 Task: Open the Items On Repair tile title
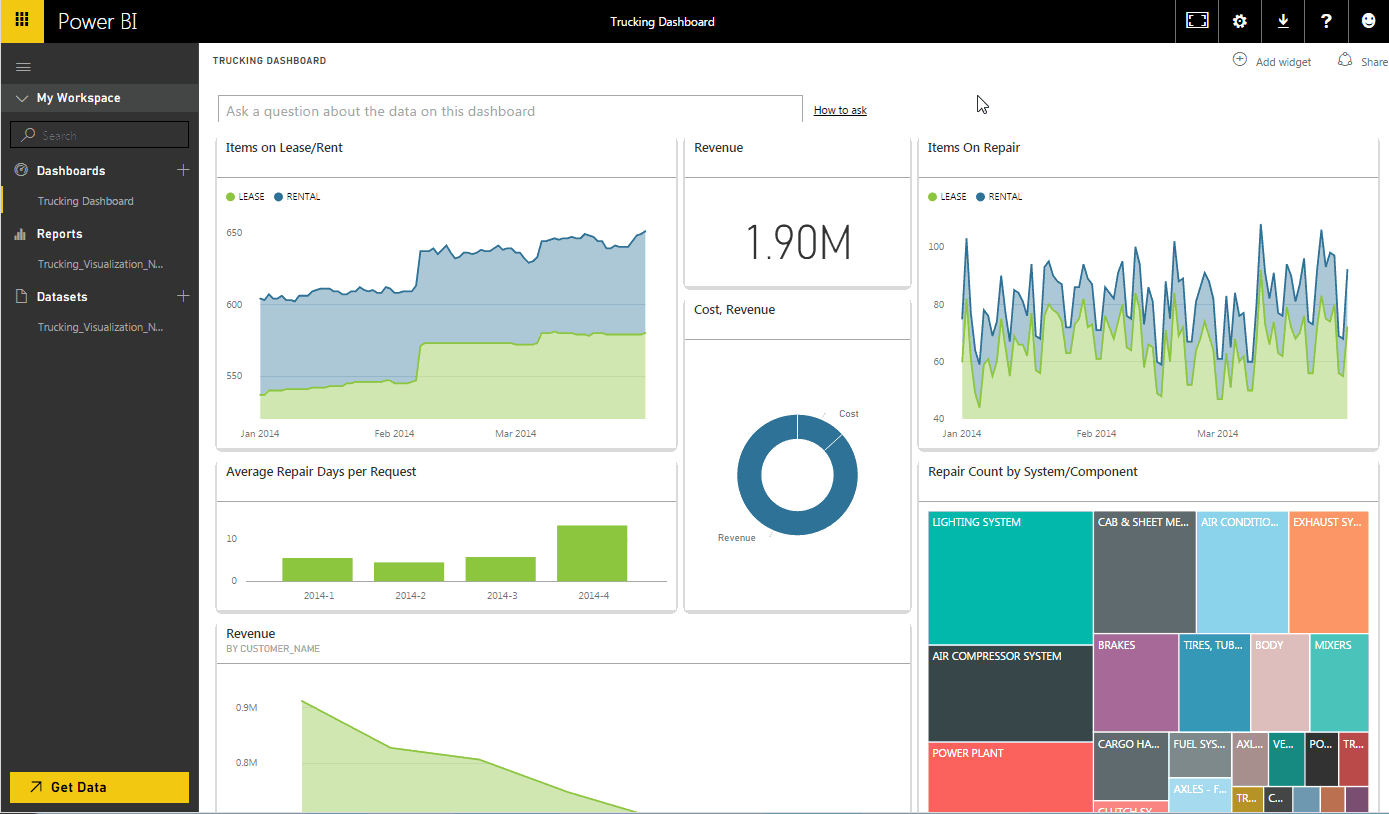click(x=974, y=148)
